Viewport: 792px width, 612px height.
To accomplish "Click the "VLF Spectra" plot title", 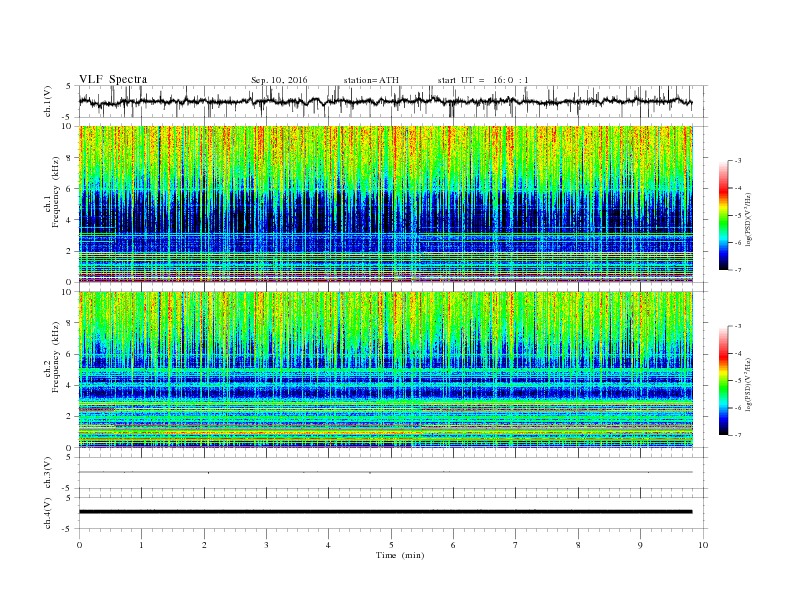I will (x=113, y=79).
